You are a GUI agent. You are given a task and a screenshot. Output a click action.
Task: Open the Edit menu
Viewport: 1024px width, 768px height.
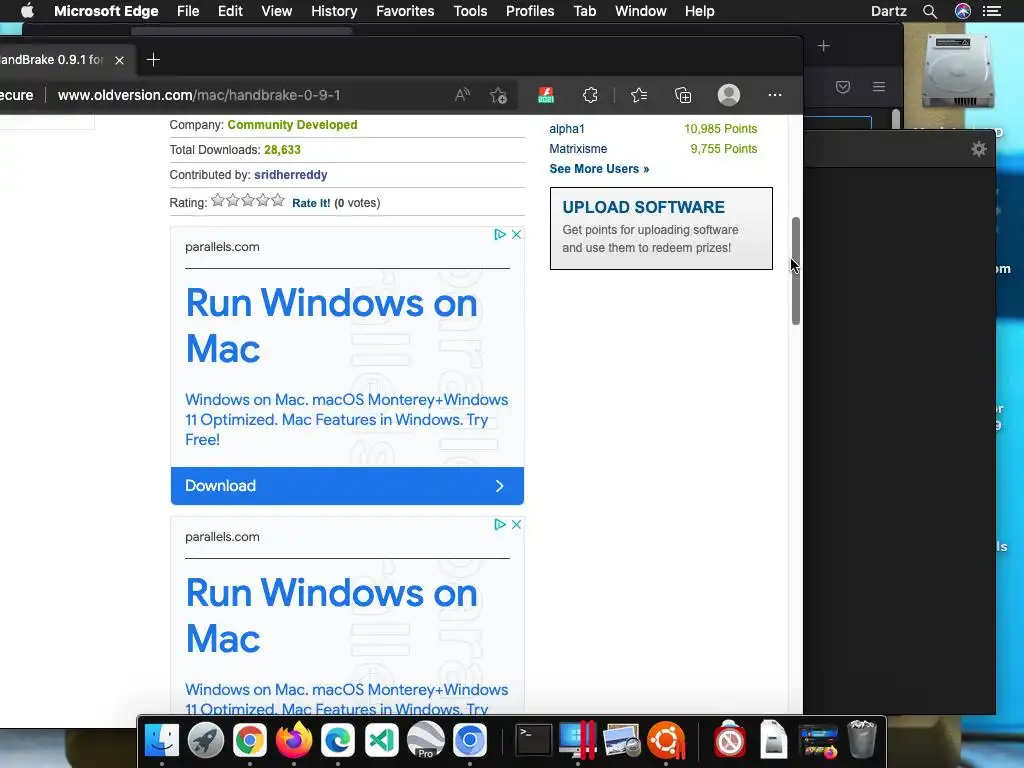point(230,11)
